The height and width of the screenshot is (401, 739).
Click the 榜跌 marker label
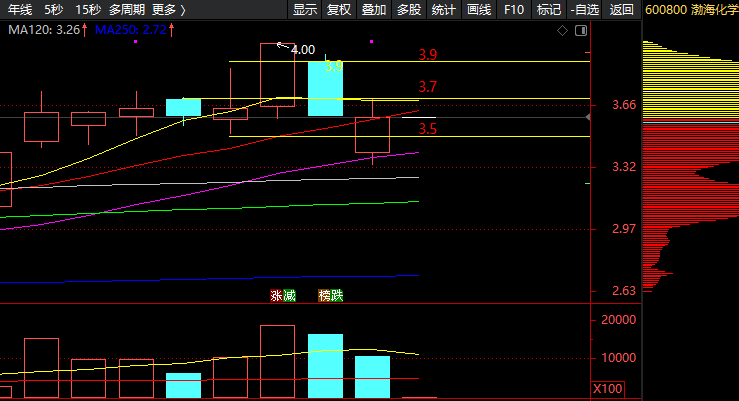tap(330, 295)
